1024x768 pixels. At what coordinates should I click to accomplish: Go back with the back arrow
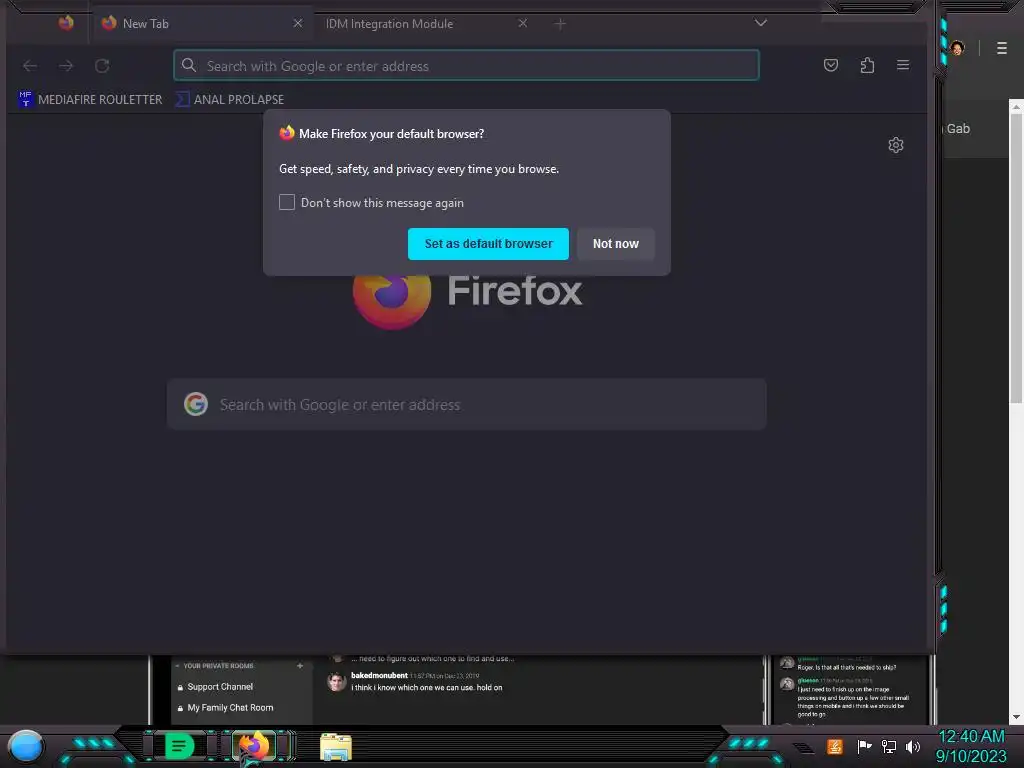[30, 66]
